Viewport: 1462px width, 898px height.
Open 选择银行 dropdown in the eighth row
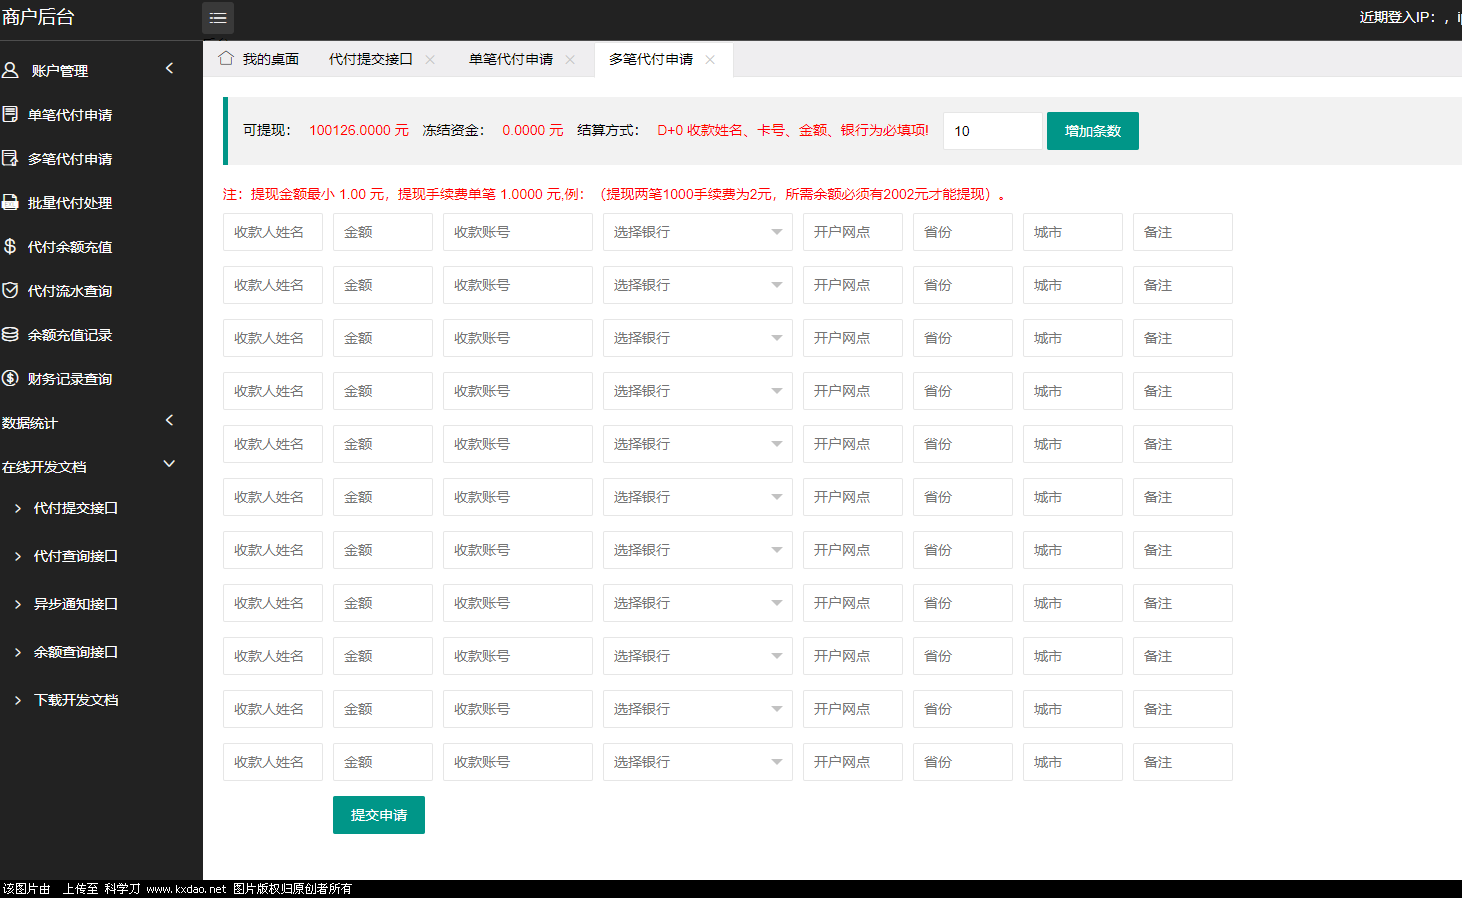(698, 603)
